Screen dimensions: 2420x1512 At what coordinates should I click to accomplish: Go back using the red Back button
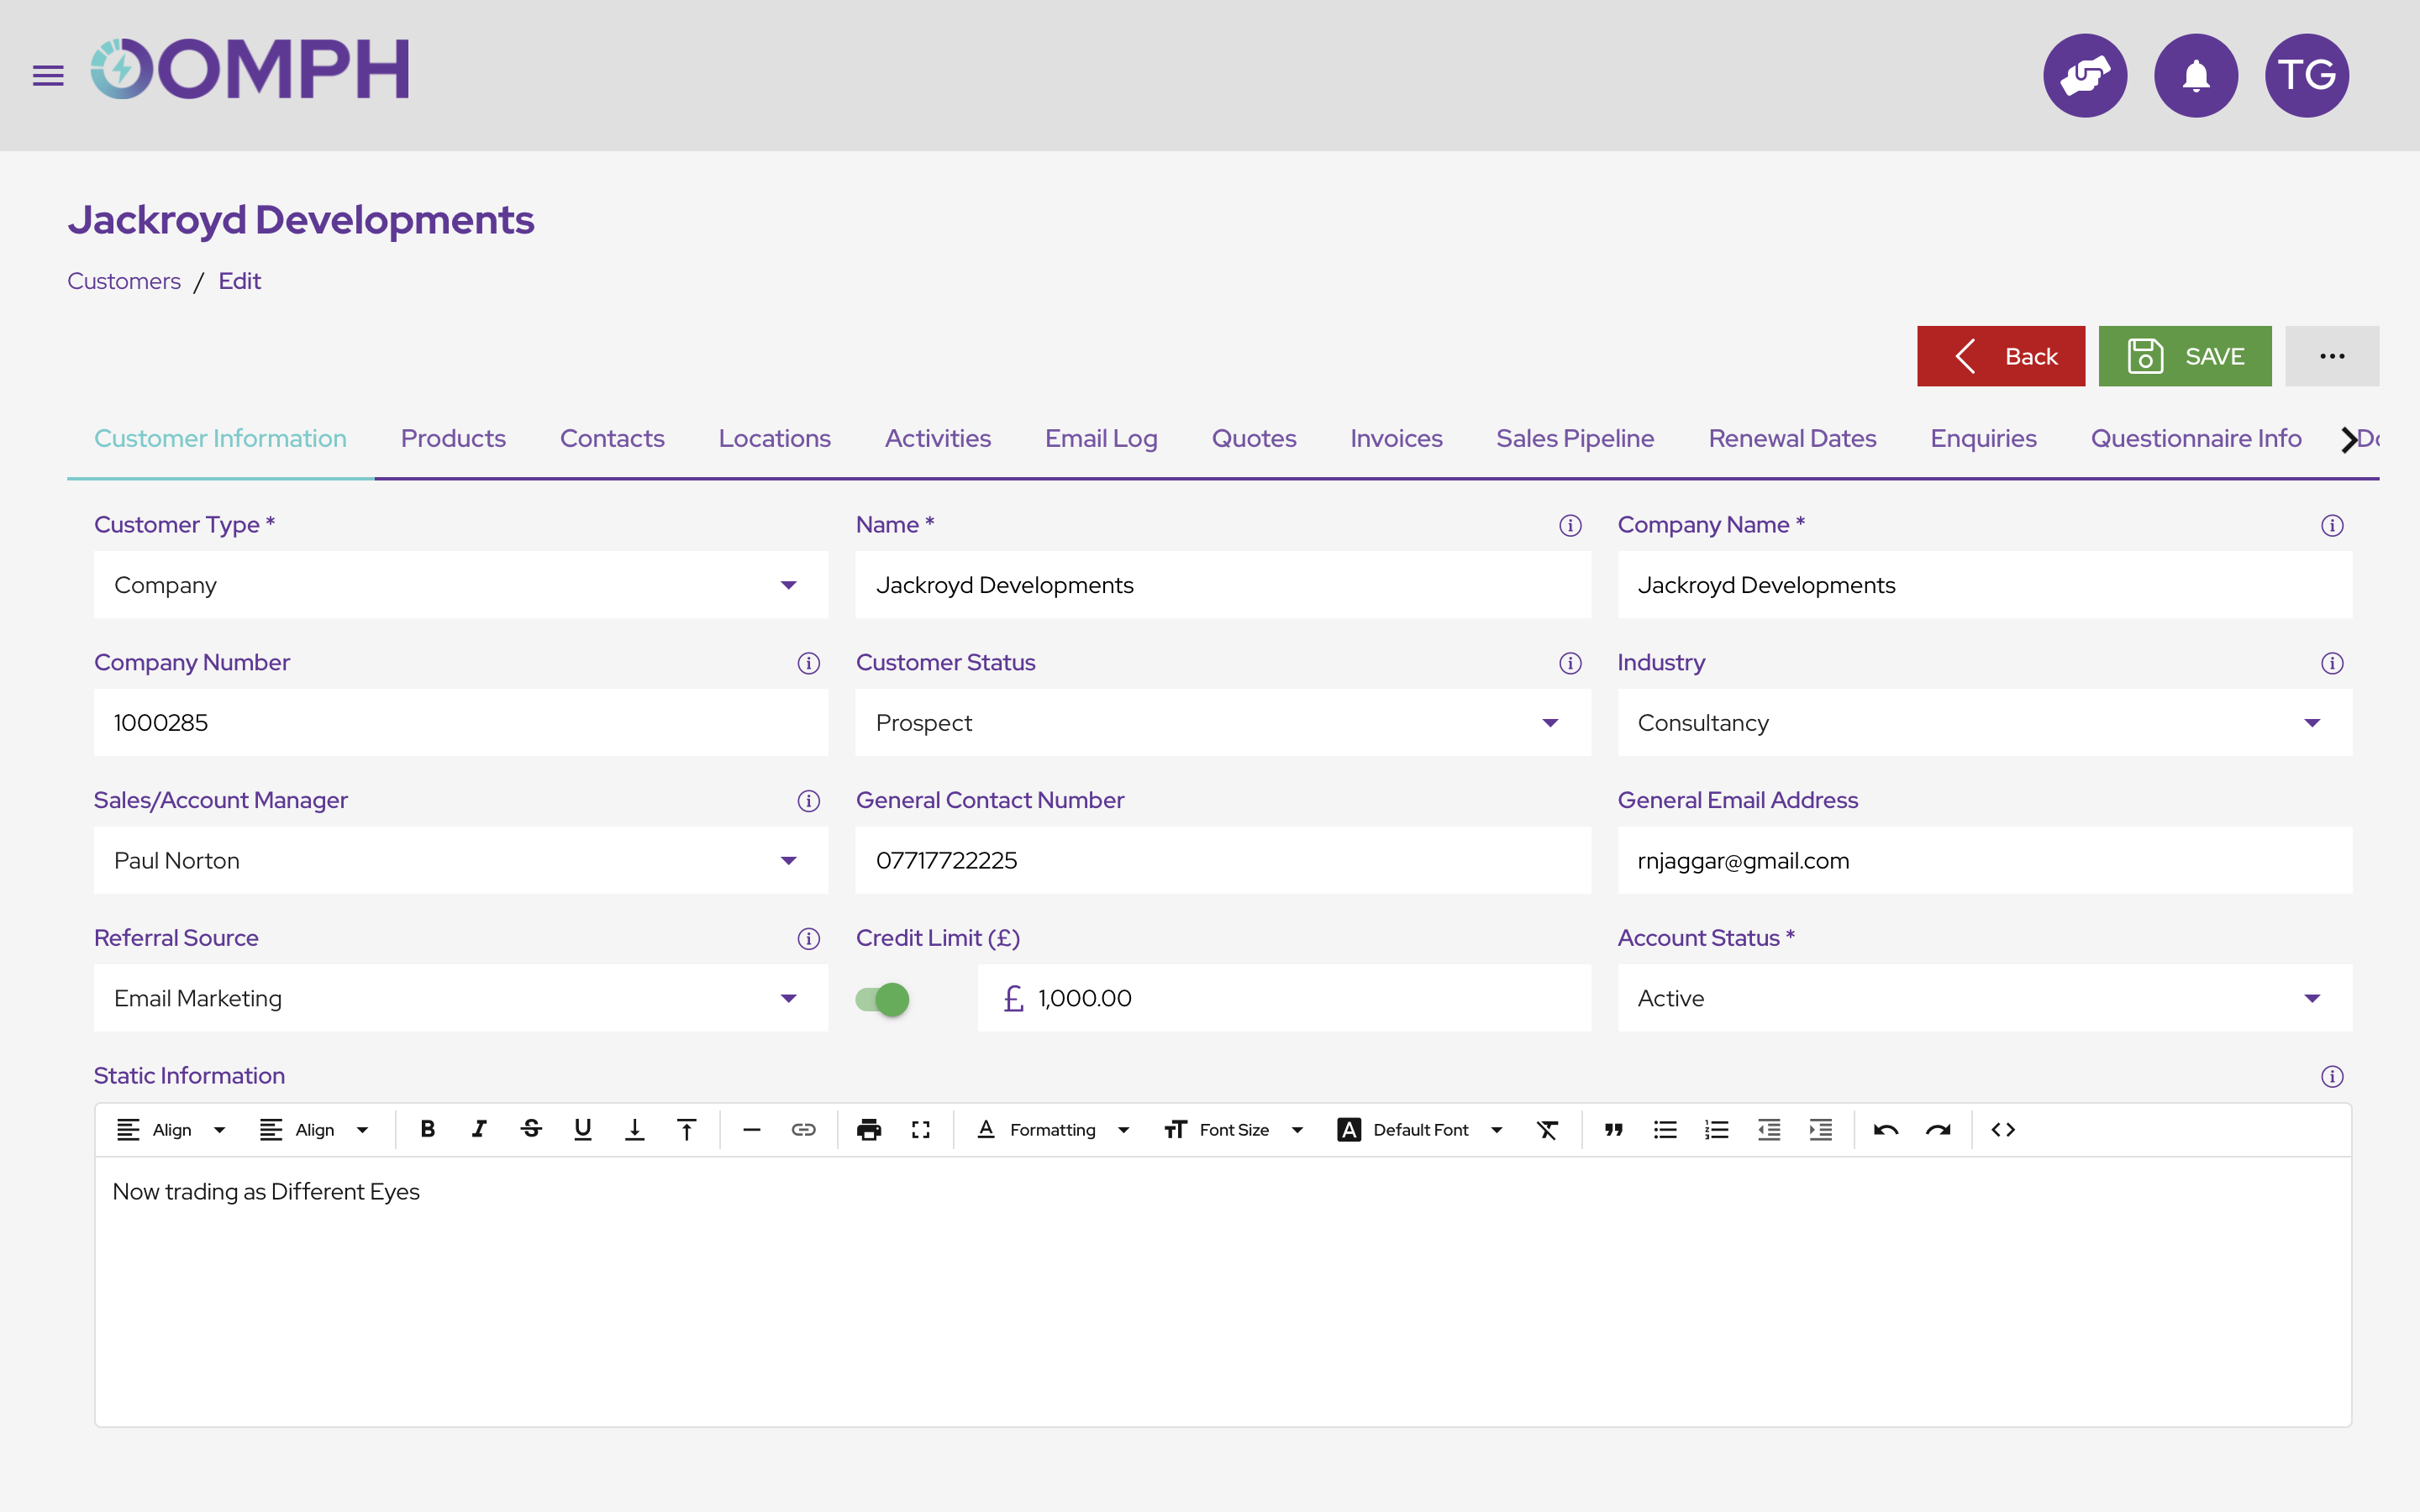pyautogui.click(x=2001, y=355)
